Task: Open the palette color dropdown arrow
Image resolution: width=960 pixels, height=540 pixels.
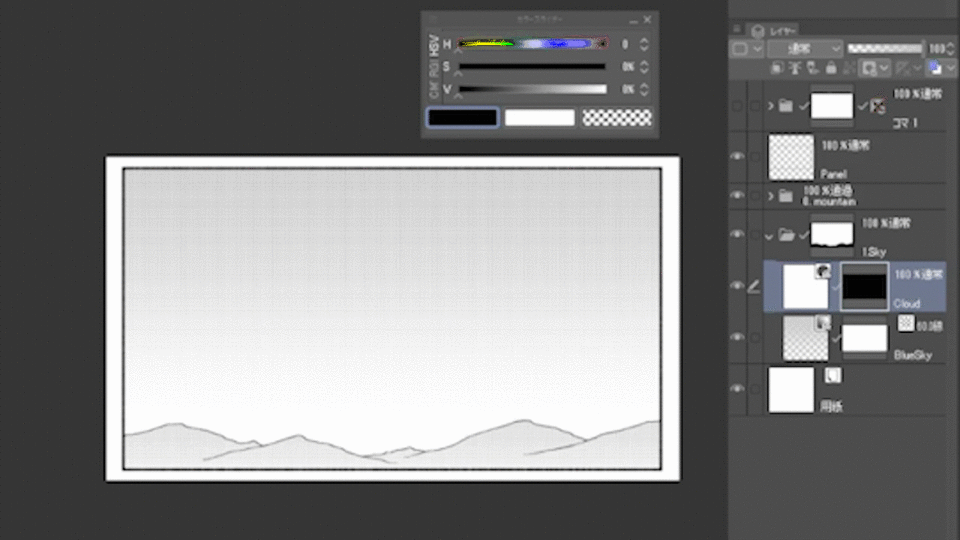Action: (757, 48)
